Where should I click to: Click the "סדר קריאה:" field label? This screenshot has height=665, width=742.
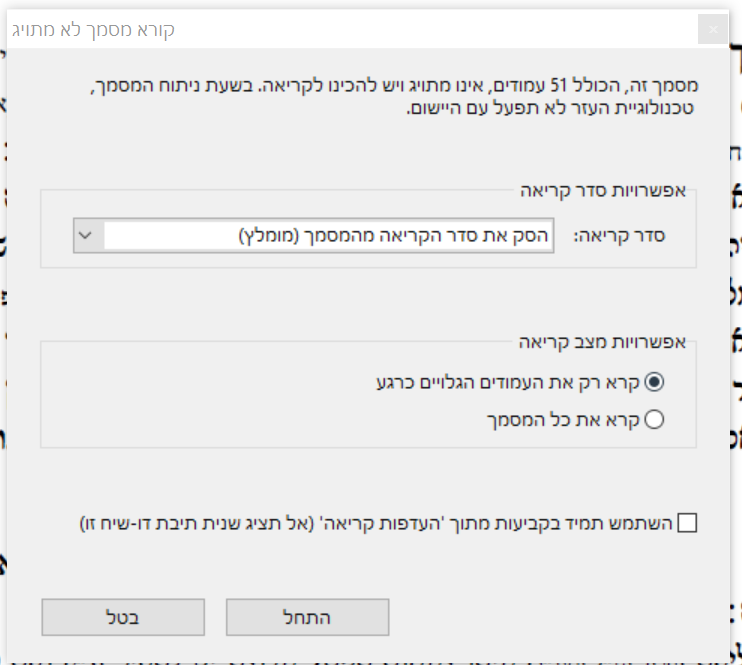pyautogui.click(x=634, y=237)
